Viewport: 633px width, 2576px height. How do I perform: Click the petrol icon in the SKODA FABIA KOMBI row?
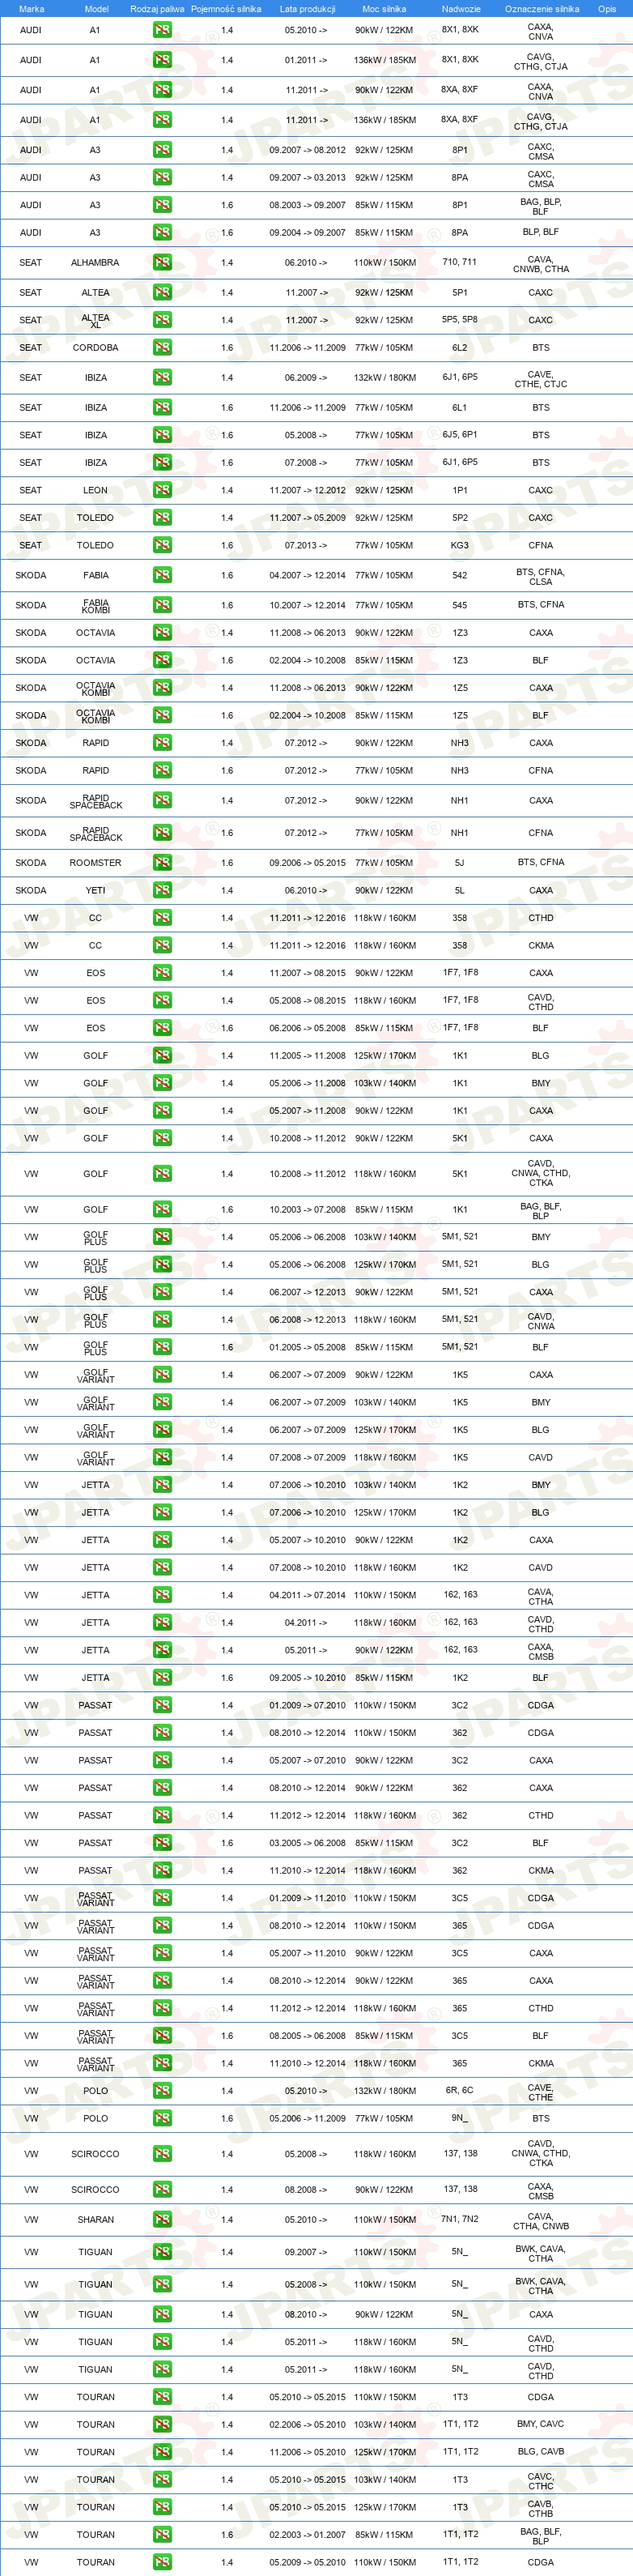click(x=162, y=605)
